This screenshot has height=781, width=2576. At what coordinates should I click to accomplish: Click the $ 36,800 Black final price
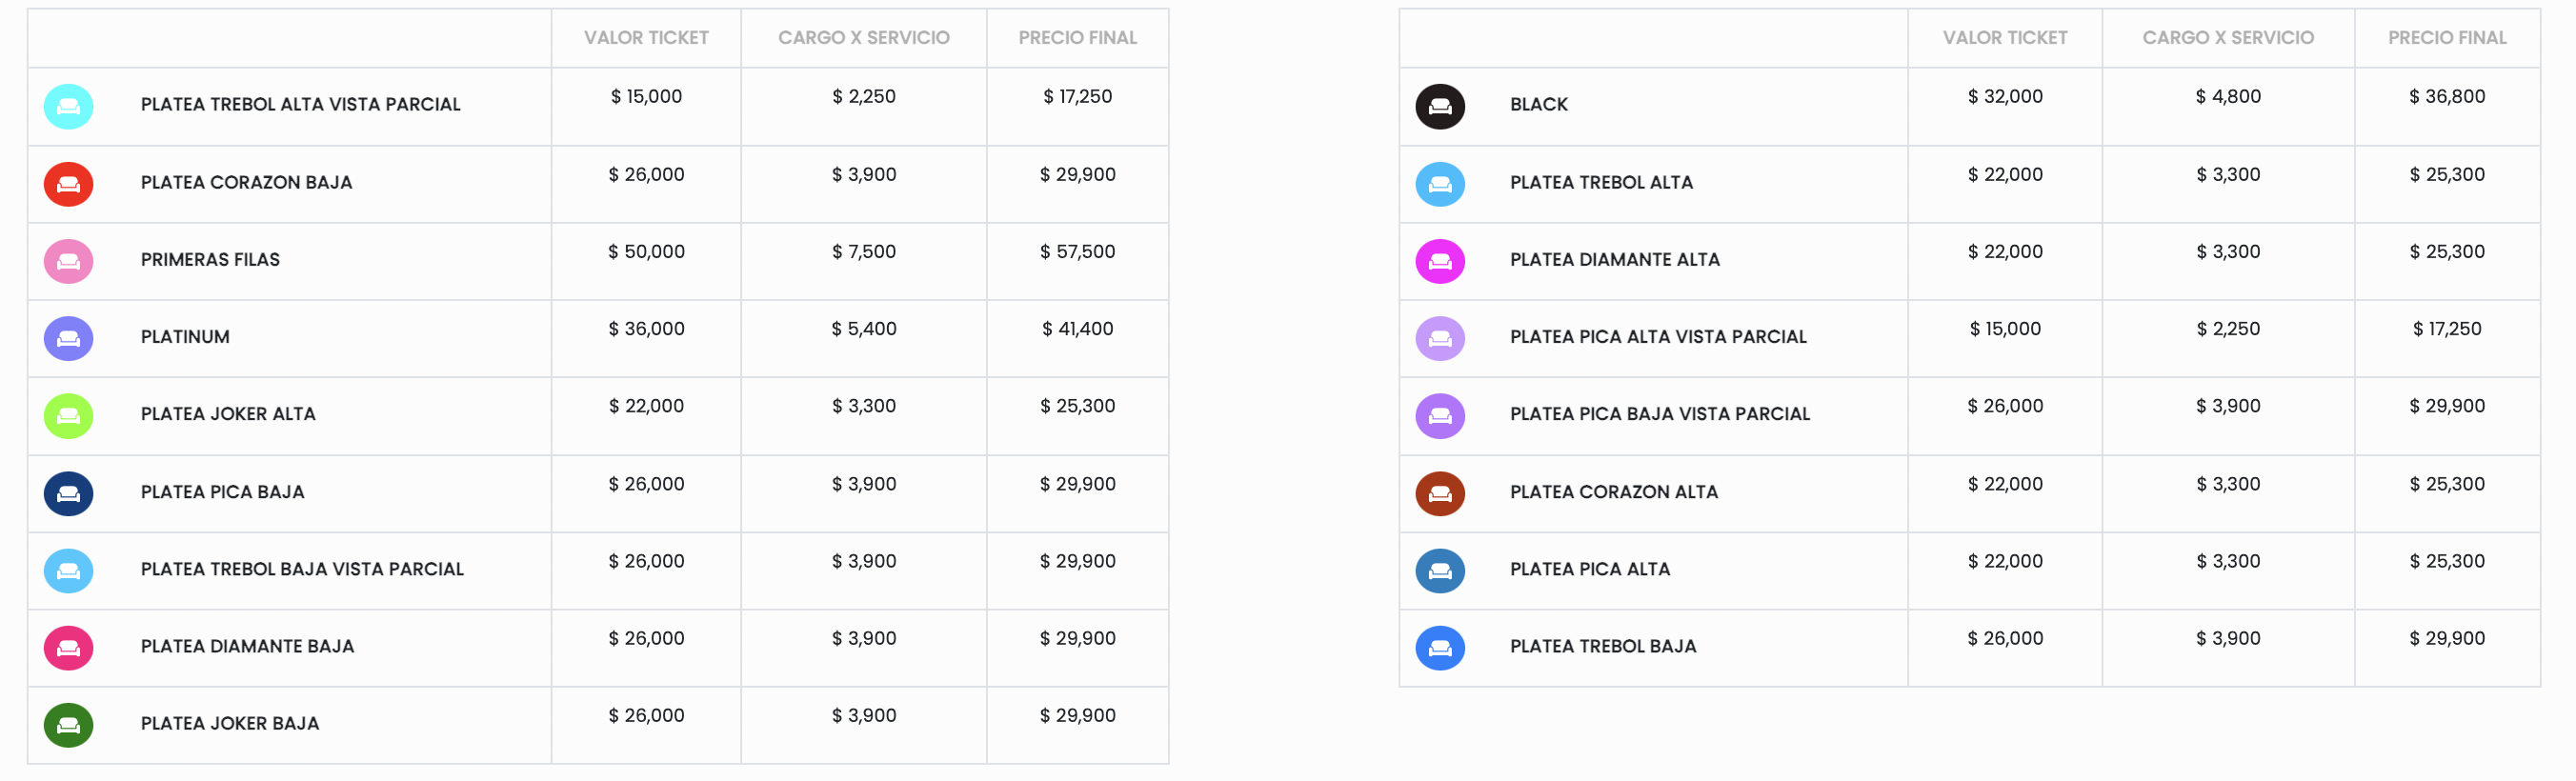pyautogui.click(x=2447, y=97)
